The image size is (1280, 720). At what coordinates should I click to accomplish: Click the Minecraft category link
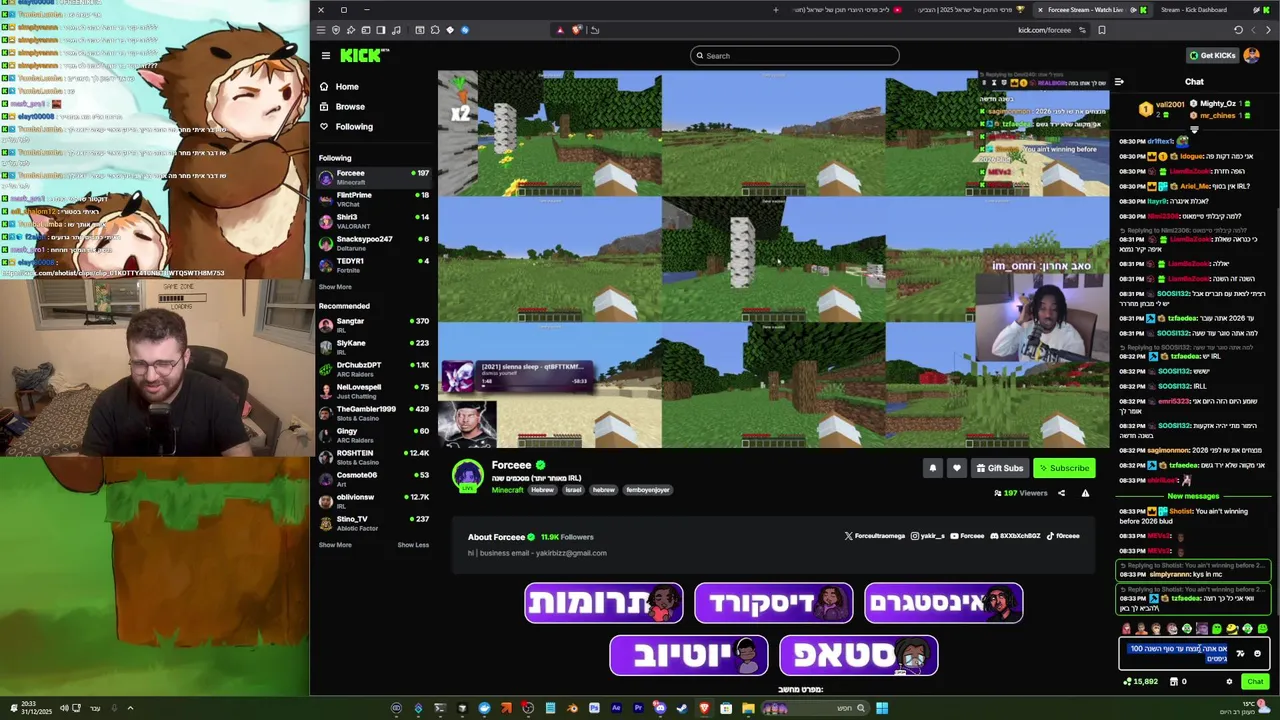click(507, 490)
